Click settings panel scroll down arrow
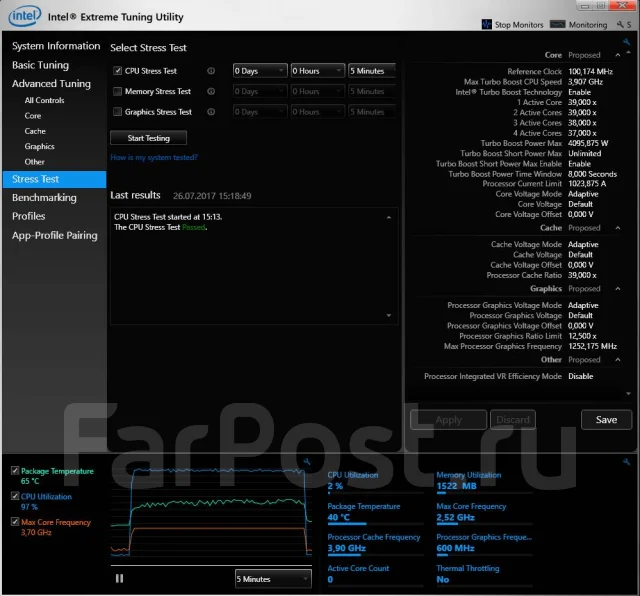The width and height of the screenshot is (640, 596). (628, 394)
